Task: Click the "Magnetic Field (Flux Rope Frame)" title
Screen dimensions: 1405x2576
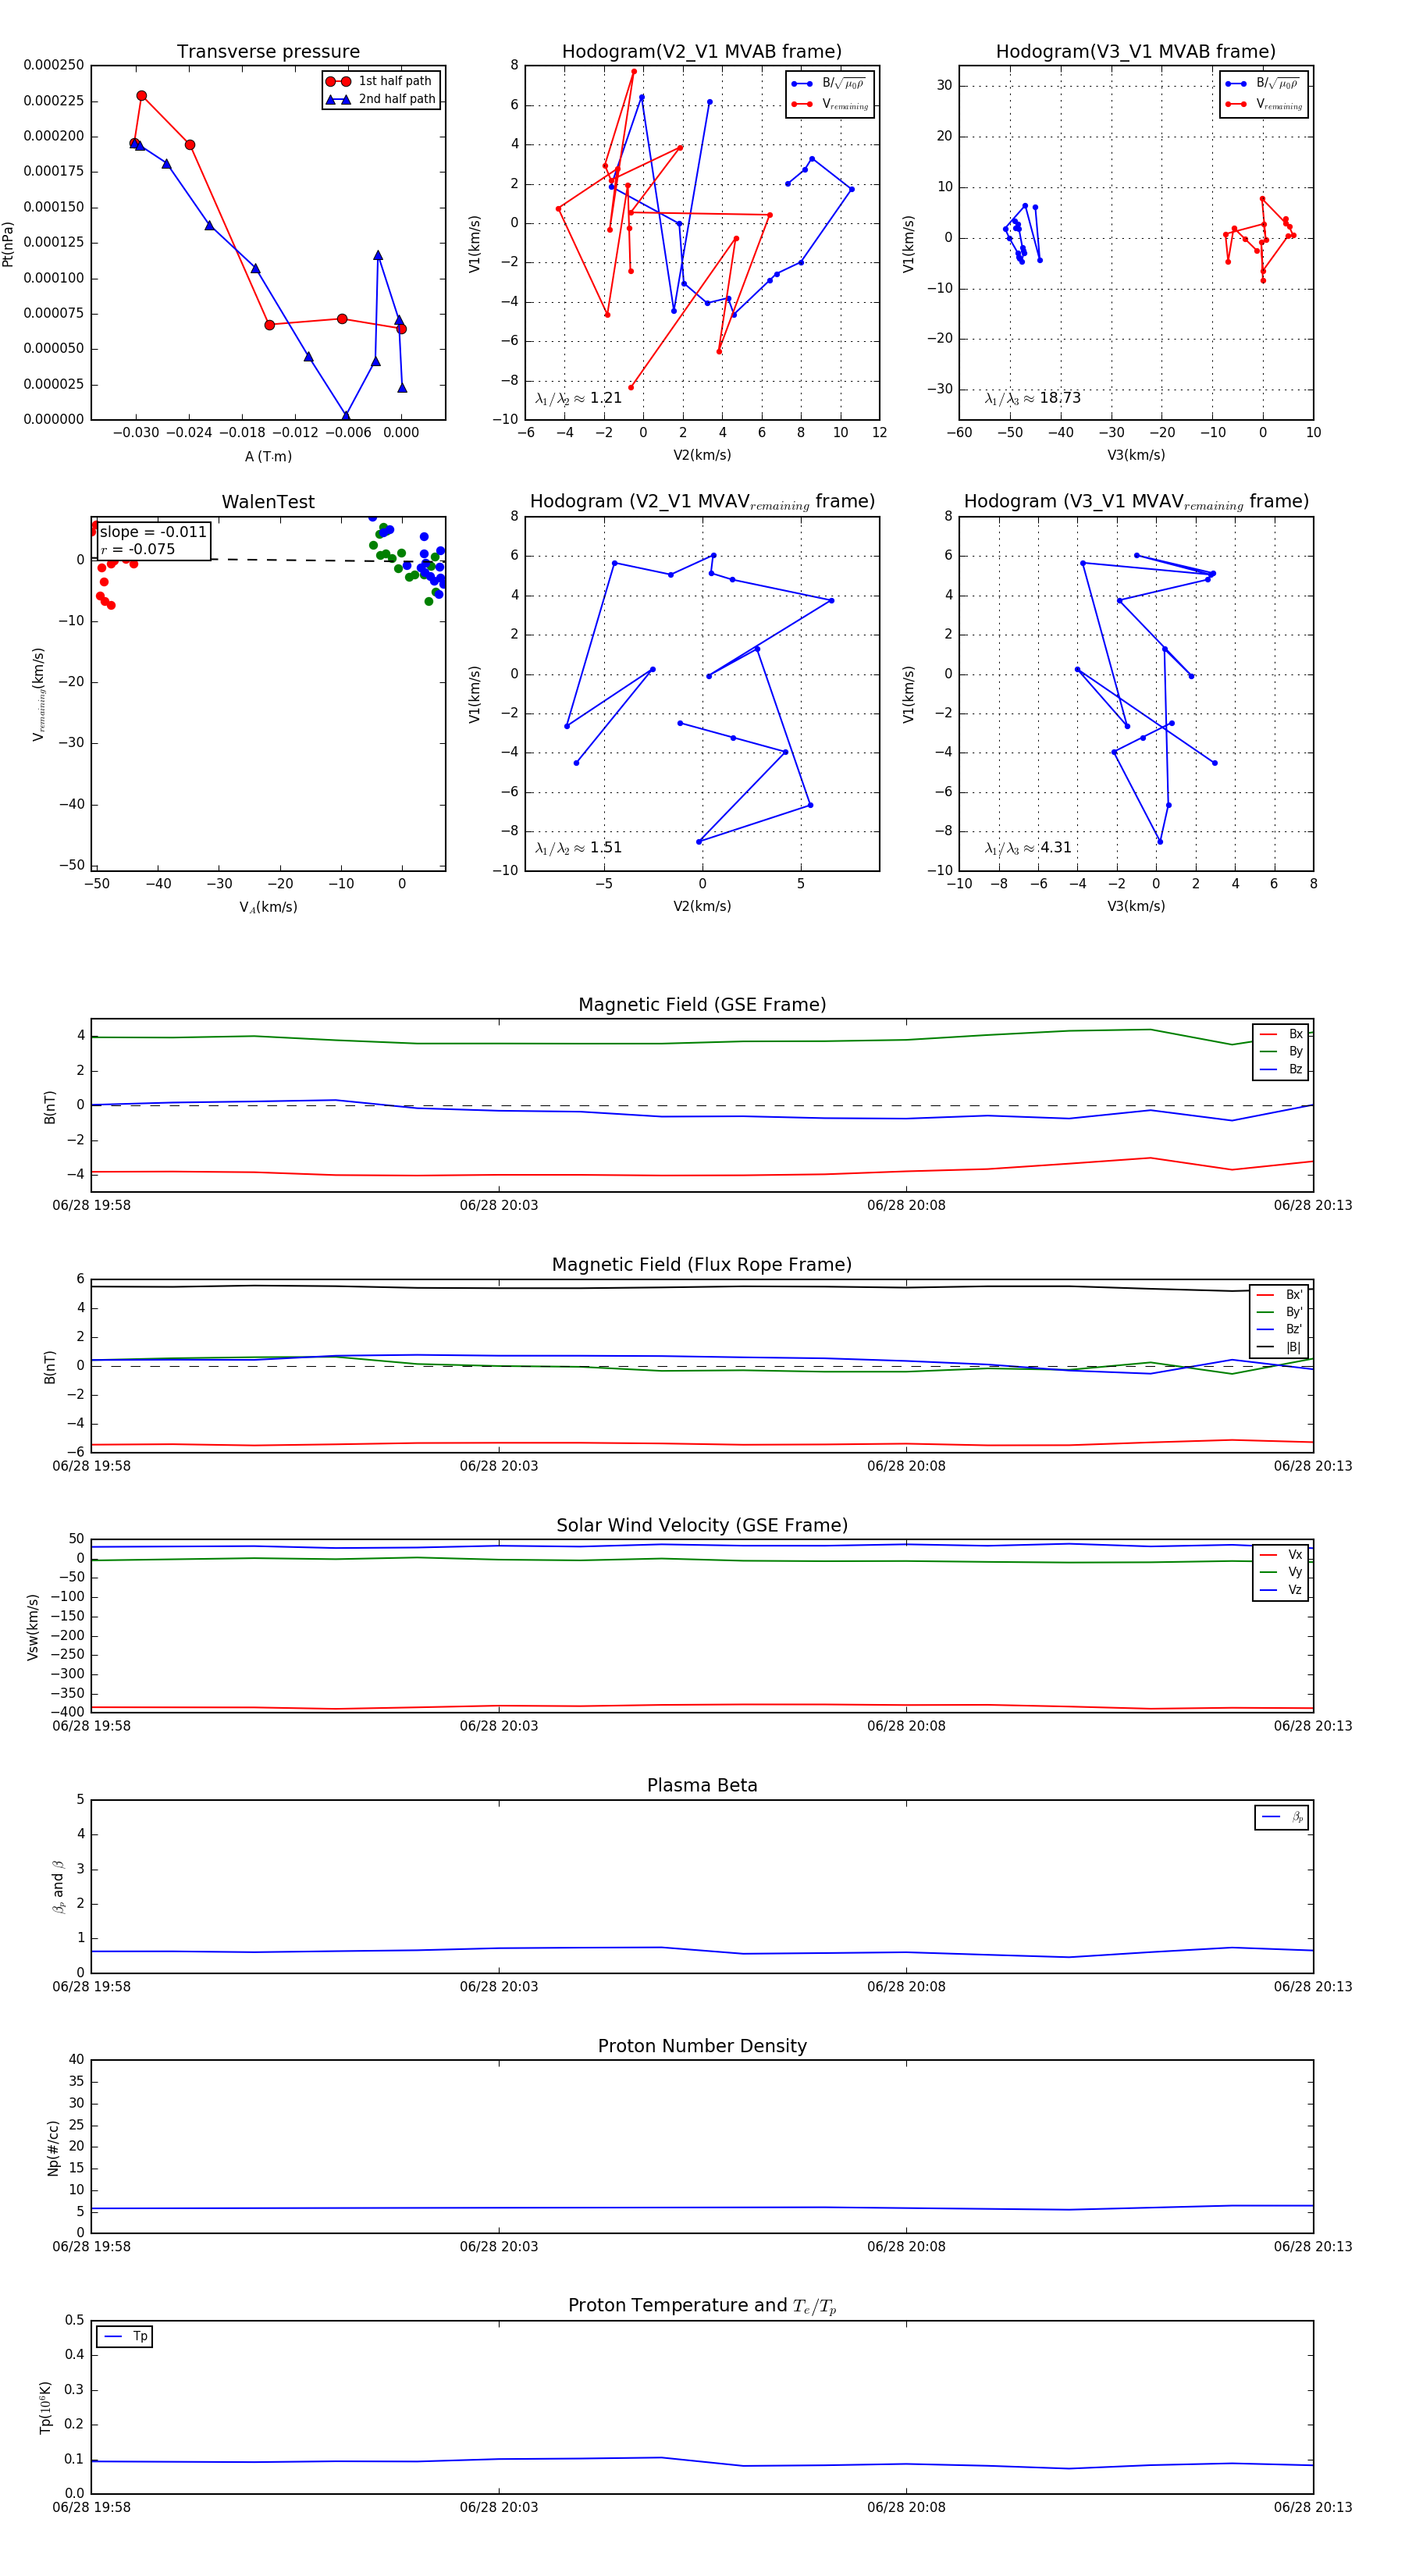Action: click(x=702, y=1265)
